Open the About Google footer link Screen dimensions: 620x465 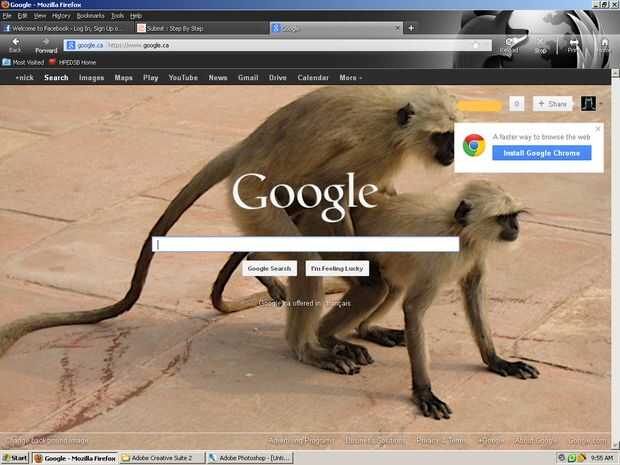[x=533, y=440]
